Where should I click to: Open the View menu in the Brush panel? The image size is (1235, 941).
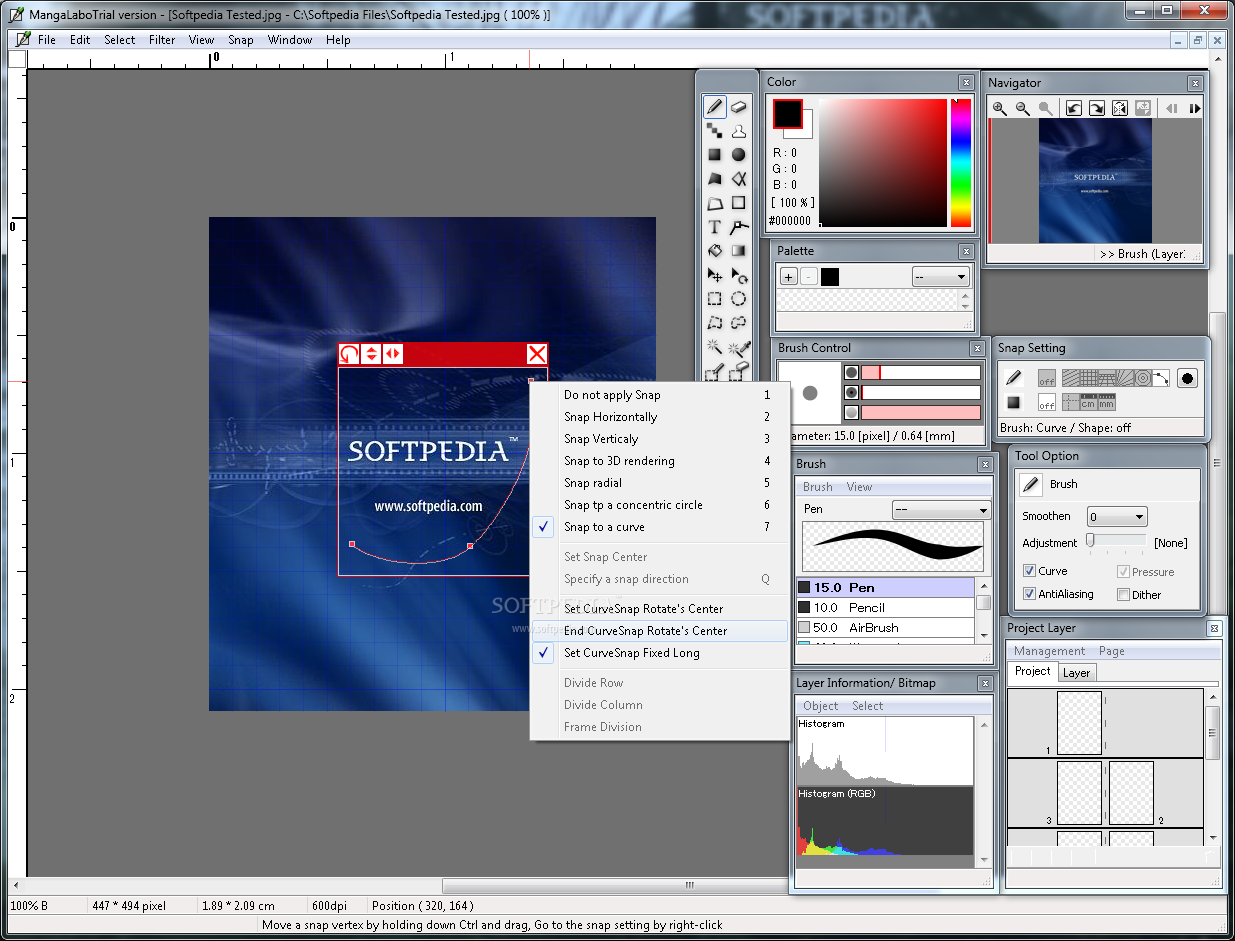(859, 487)
